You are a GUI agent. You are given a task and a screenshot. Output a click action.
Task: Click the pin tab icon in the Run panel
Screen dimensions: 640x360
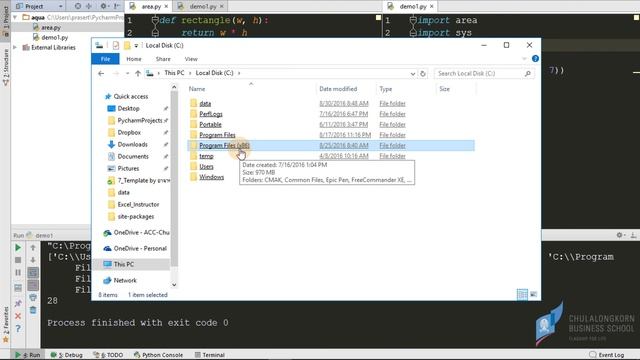point(18,303)
